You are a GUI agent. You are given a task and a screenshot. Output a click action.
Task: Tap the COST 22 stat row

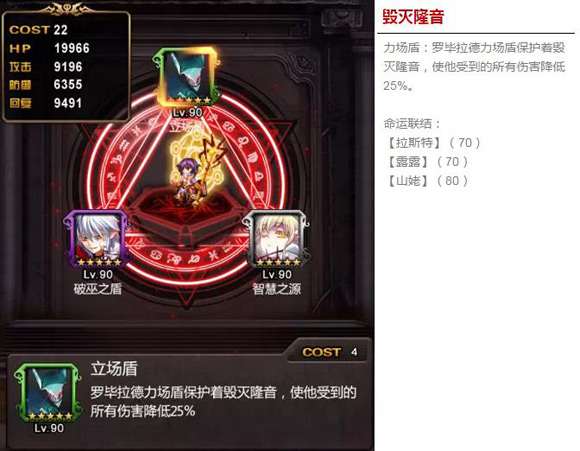(38, 30)
